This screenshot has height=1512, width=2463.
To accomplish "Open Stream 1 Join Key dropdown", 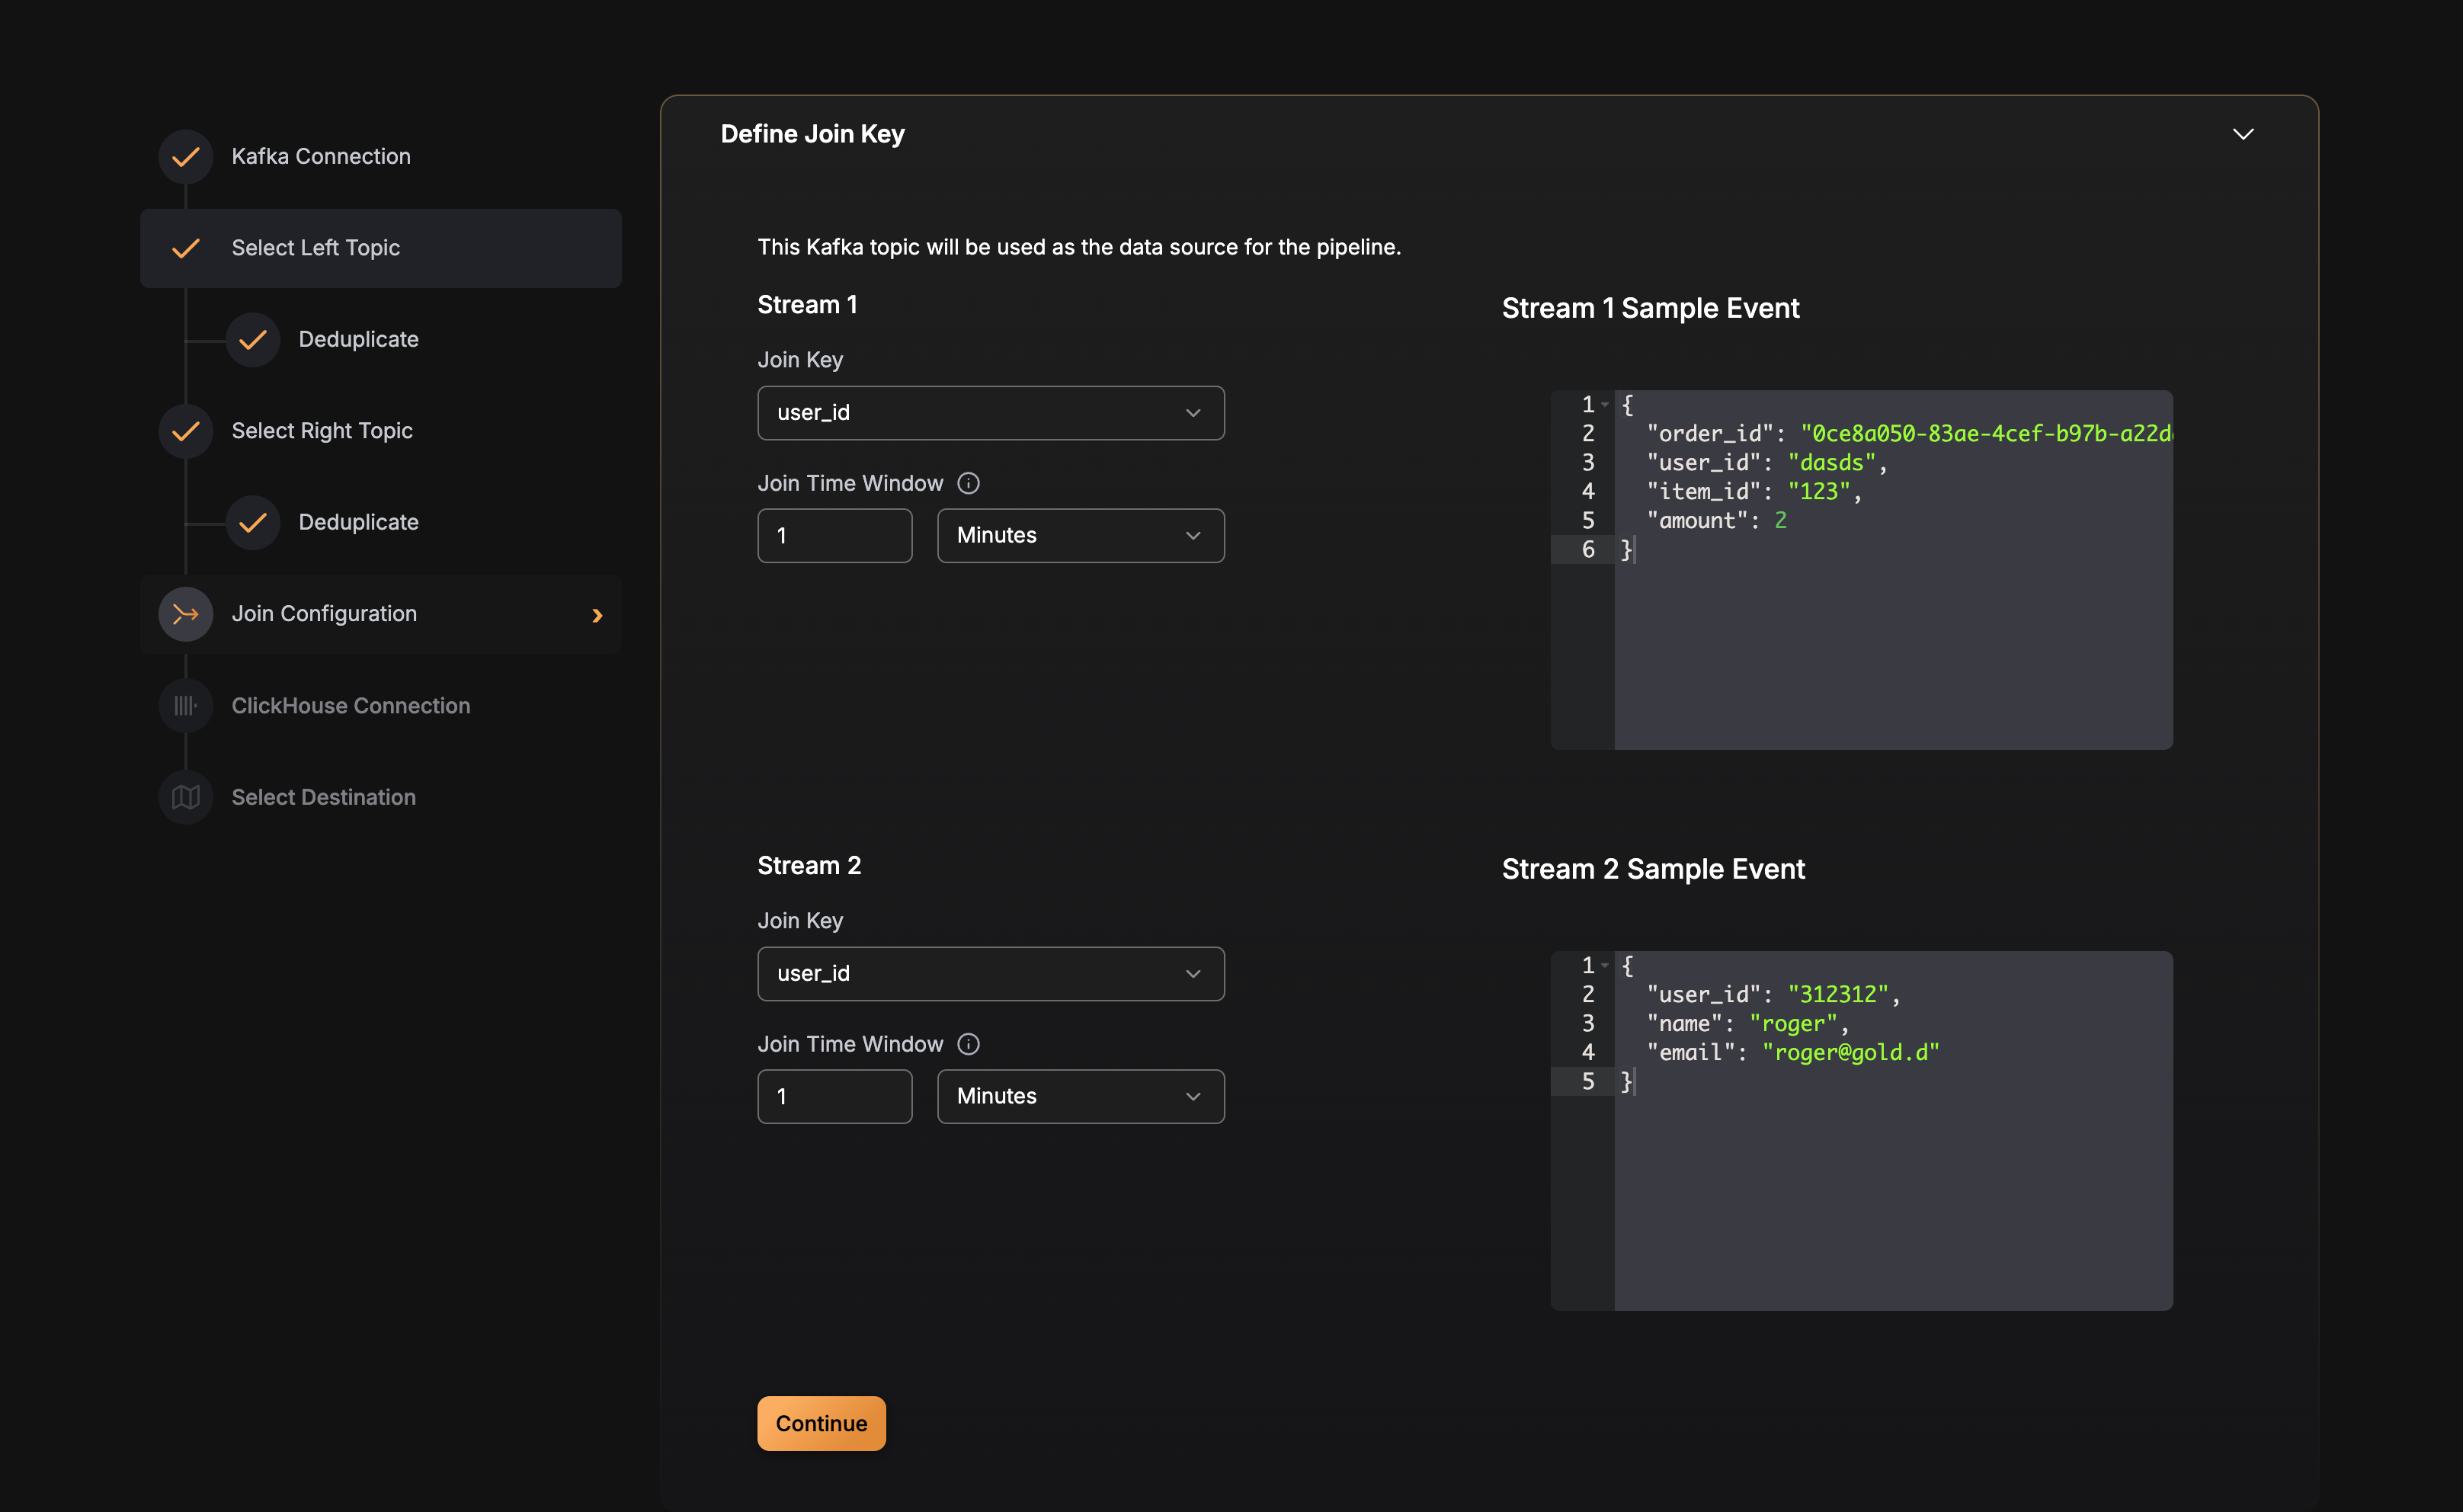I will click(991, 412).
